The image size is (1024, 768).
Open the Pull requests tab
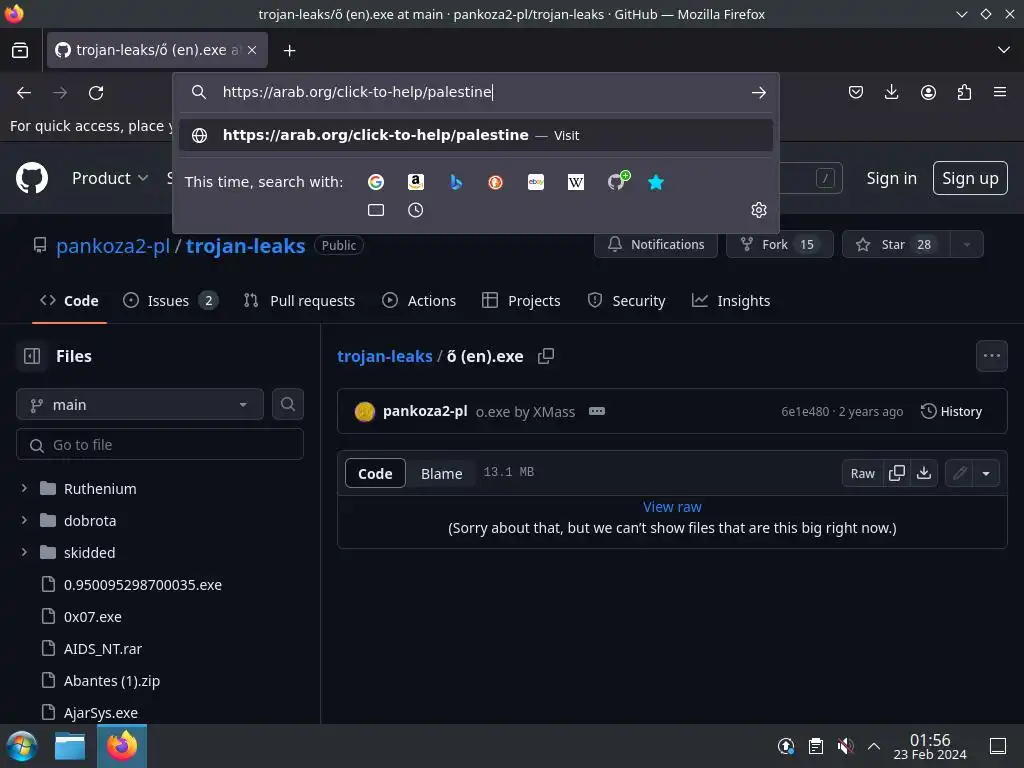[x=299, y=301]
